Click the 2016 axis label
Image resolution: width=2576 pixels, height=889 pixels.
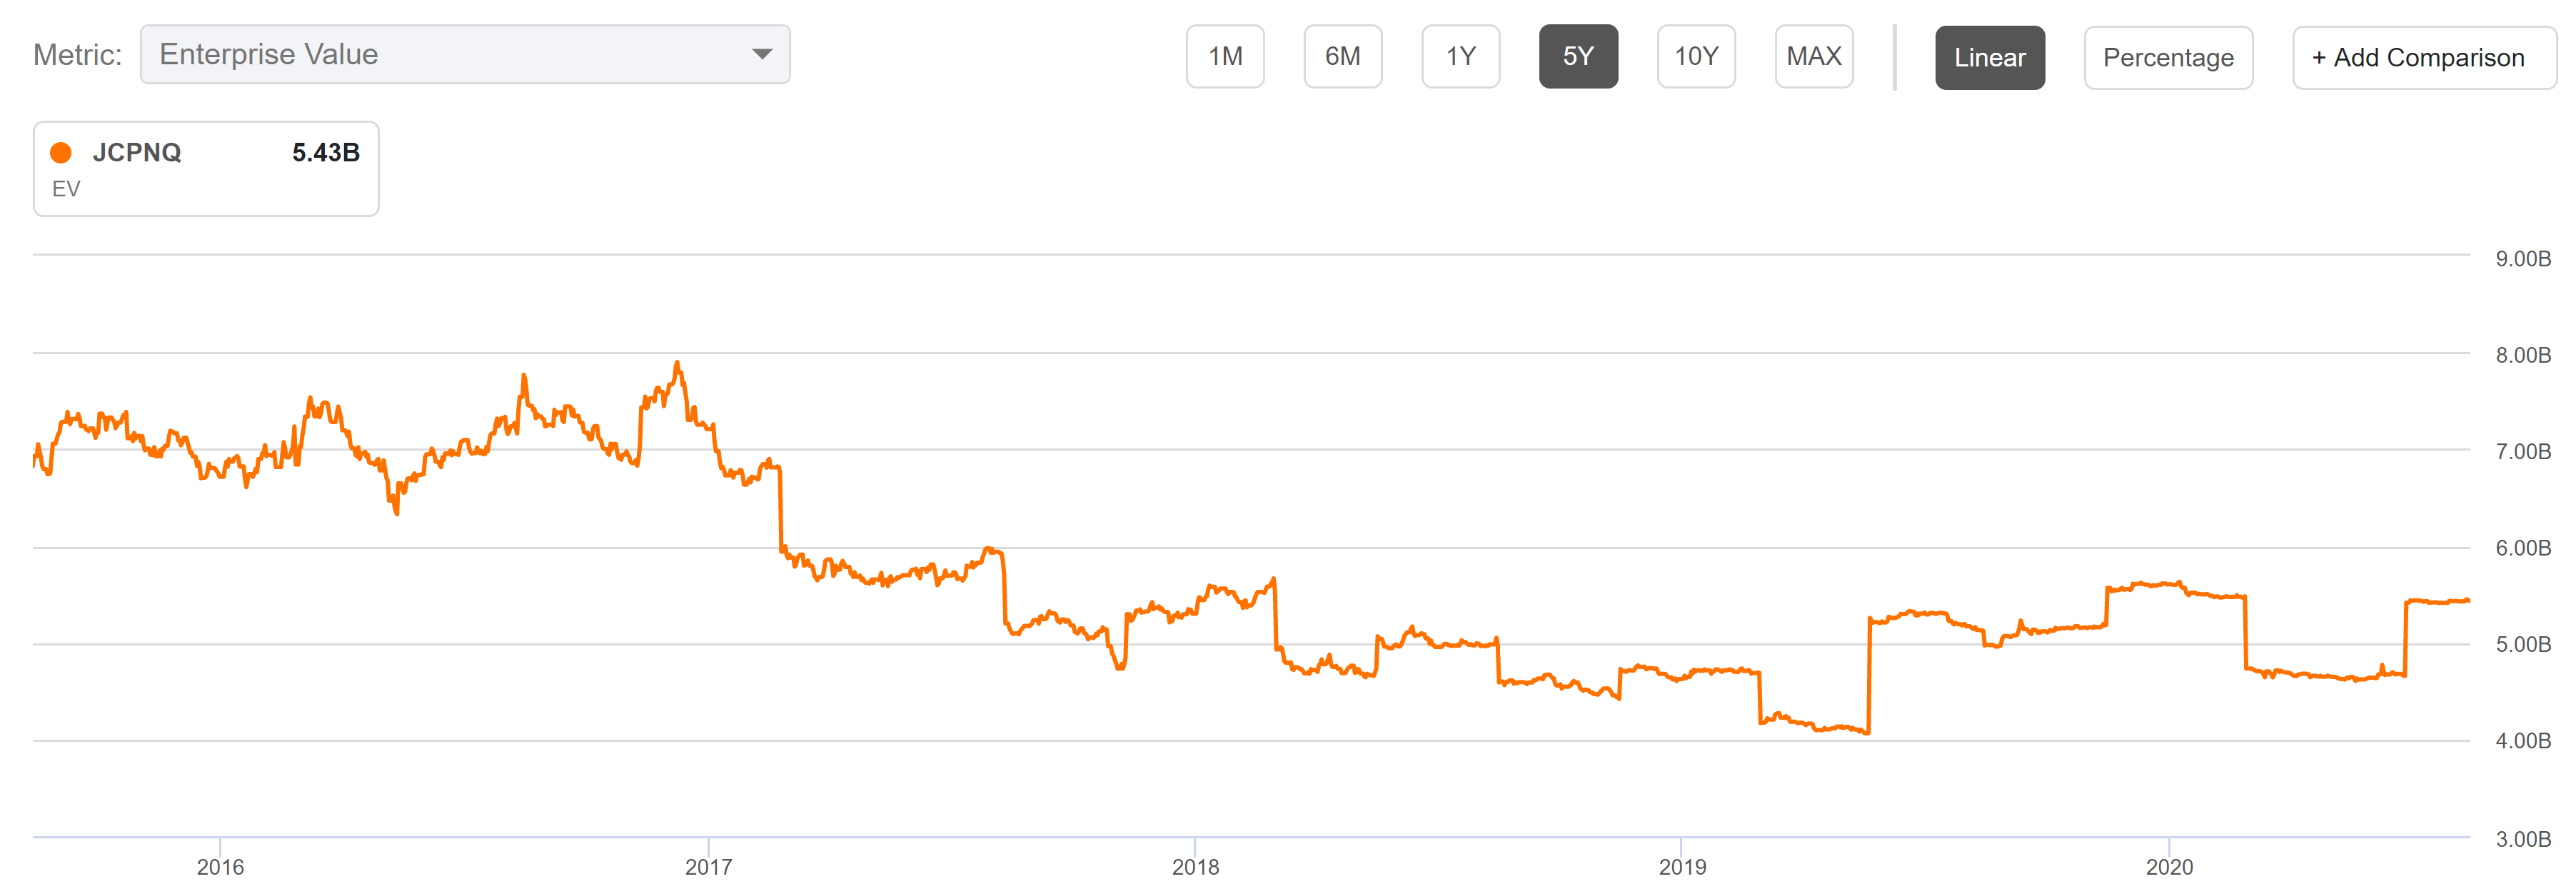coord(220,866)
